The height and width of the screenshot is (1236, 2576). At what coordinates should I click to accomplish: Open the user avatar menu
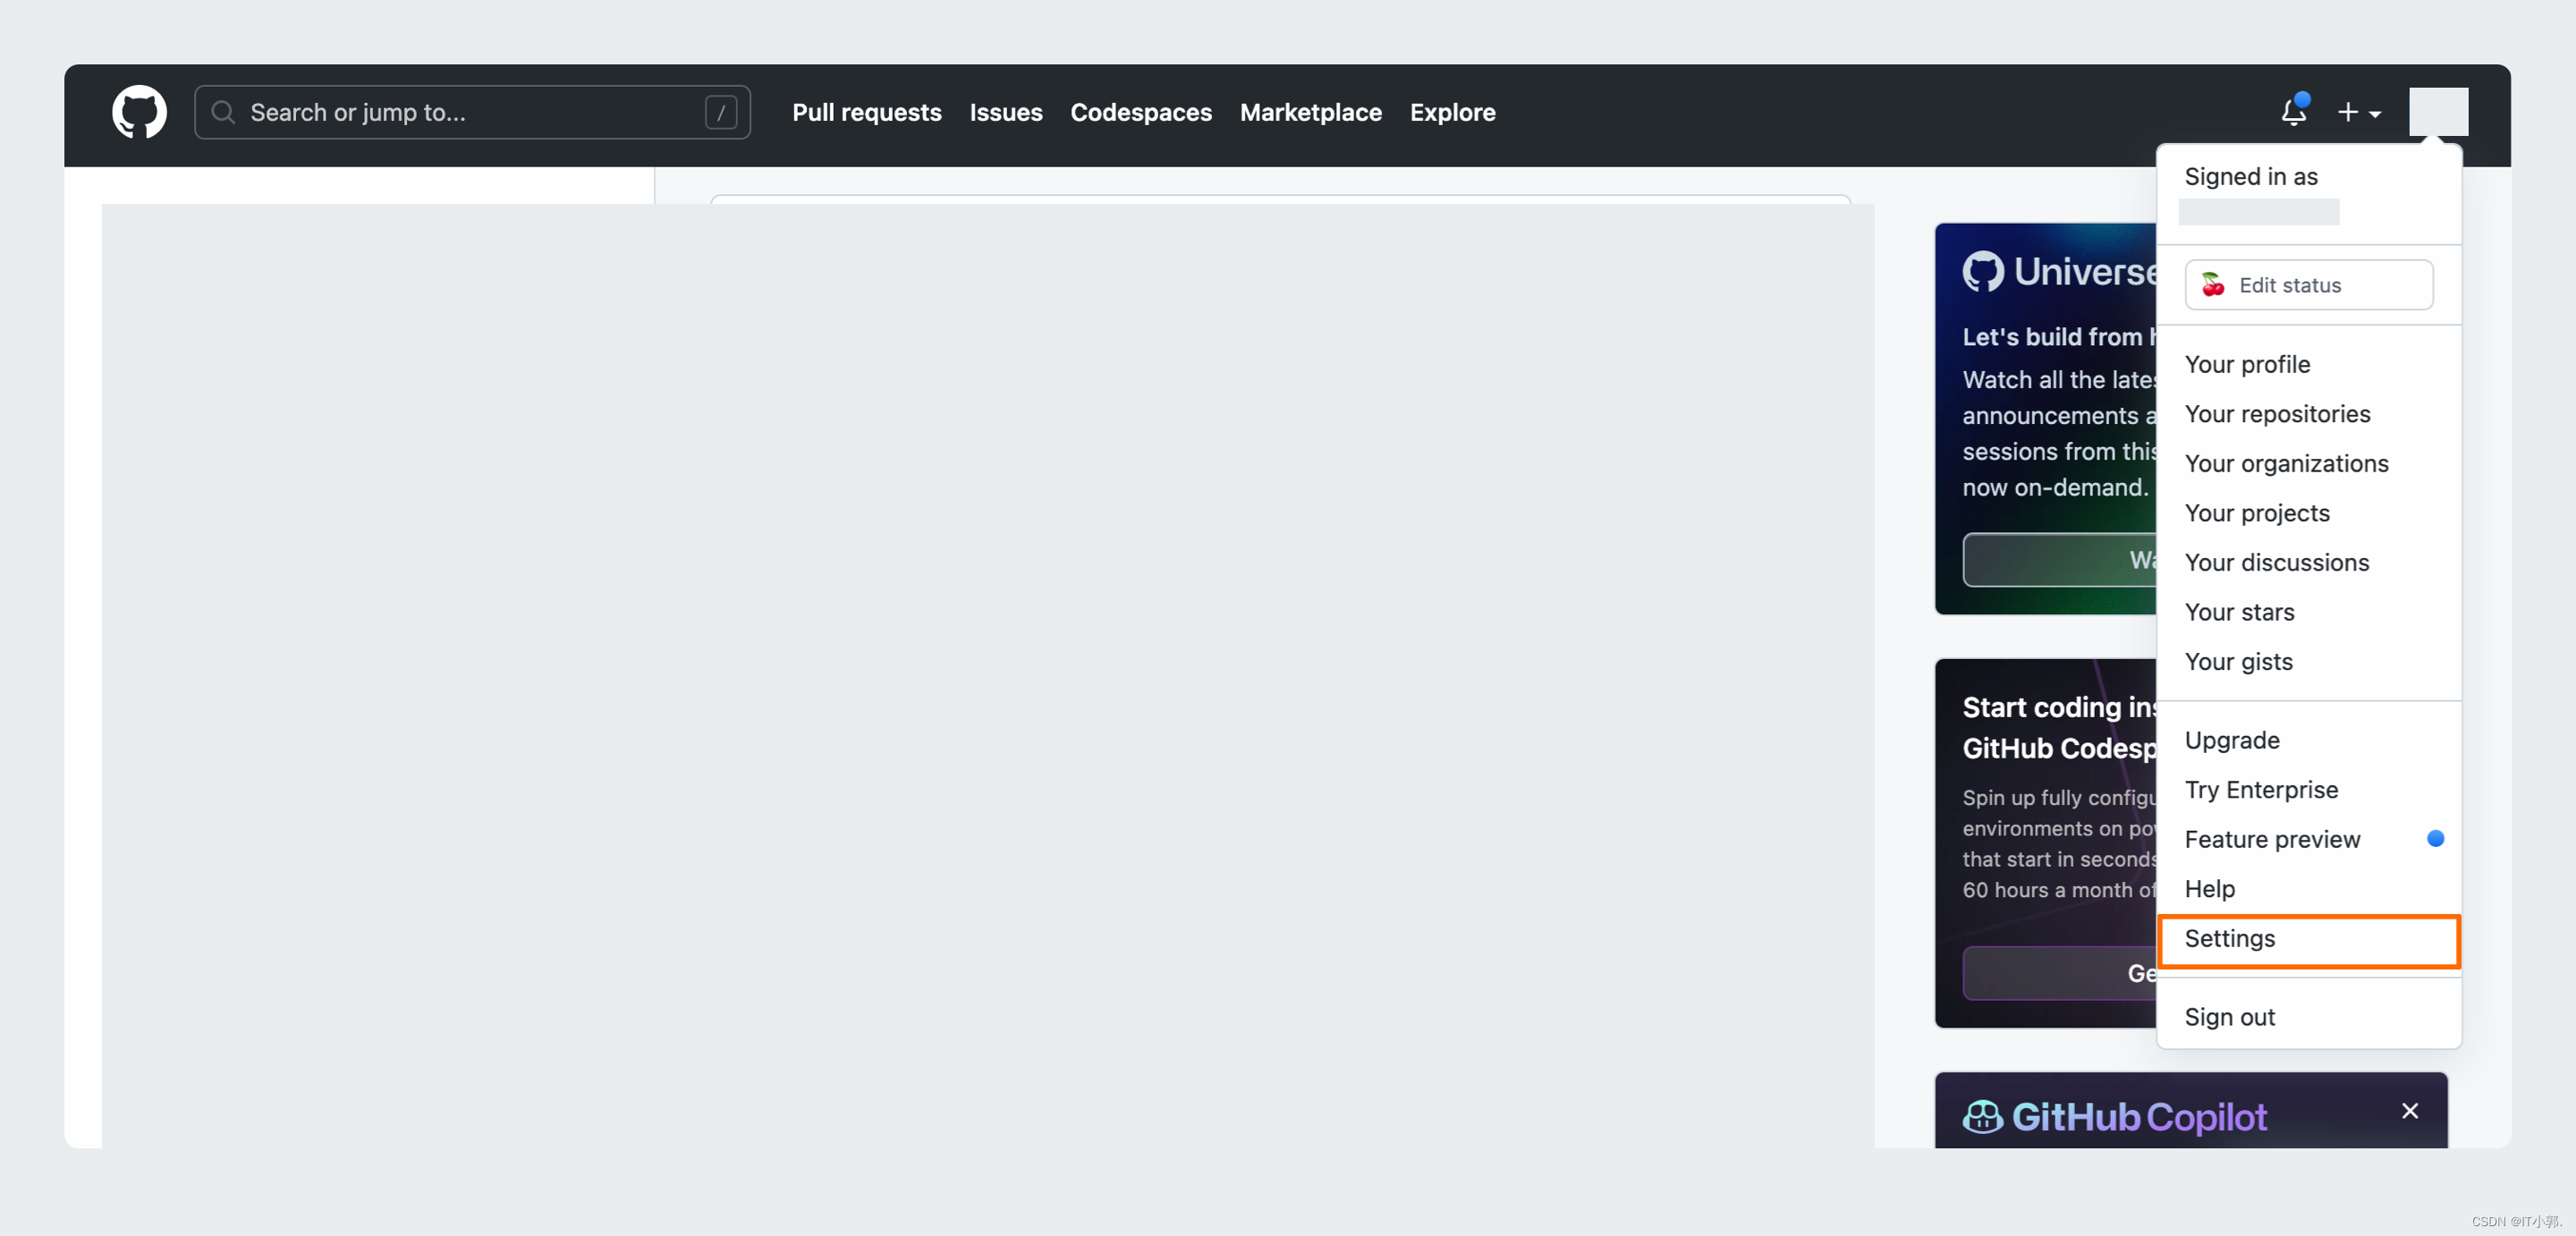tap(2438, 112)
